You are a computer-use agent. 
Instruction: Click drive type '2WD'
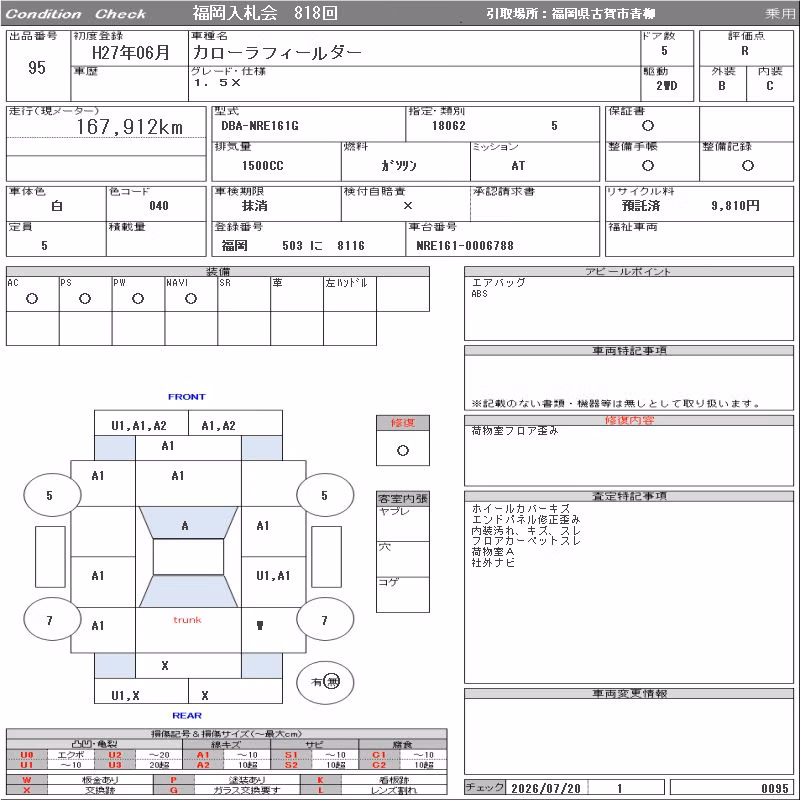pyautogui.click(x=666, y=86)
